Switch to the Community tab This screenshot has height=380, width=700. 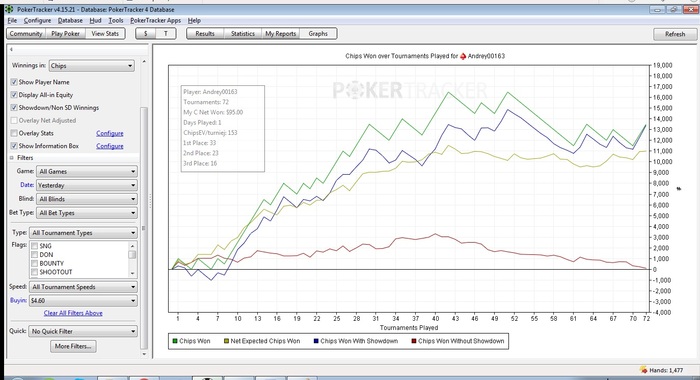tap(26, 33)
